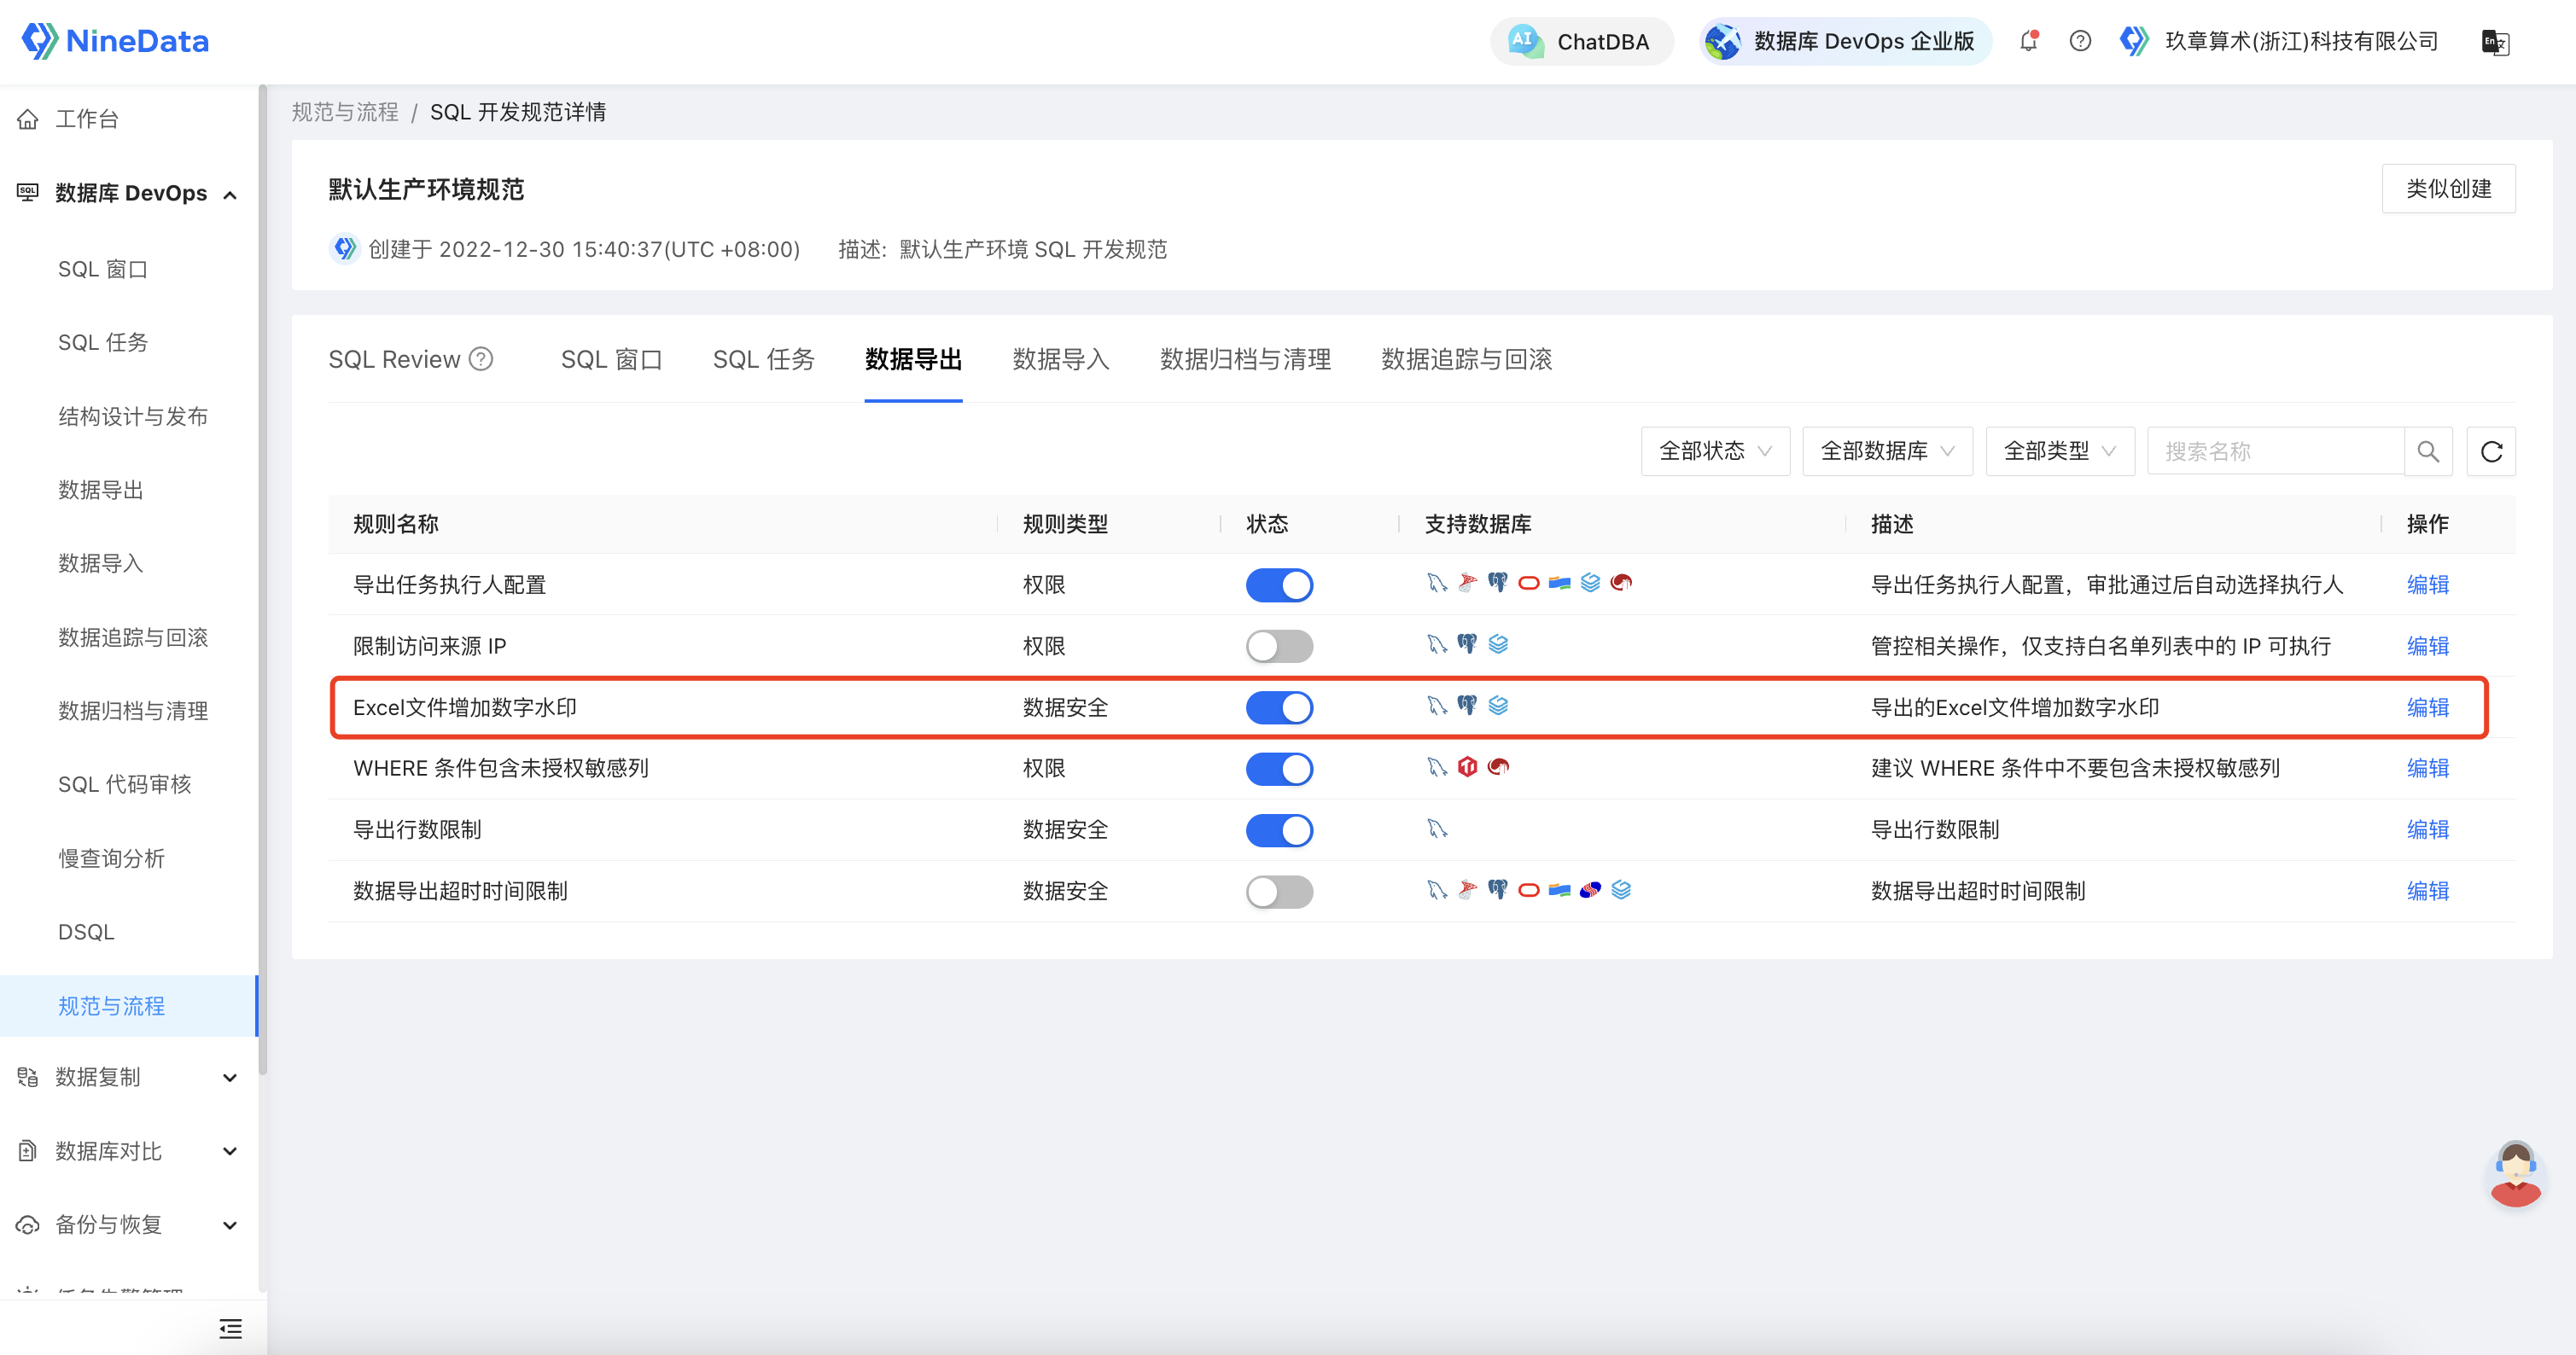Select 规范与流程 in the sidebar

tap(128, 1006)
